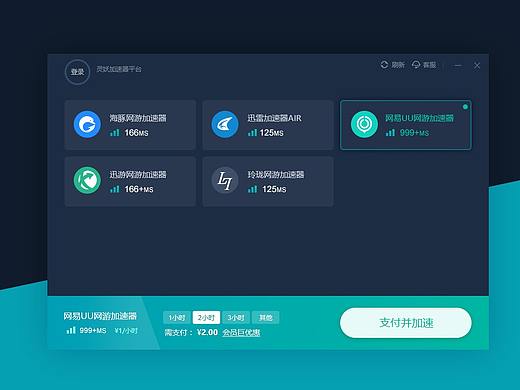Click the 999+MS latency in bottom bar
This screenshot has width=520, height=390.
[93, 331]
